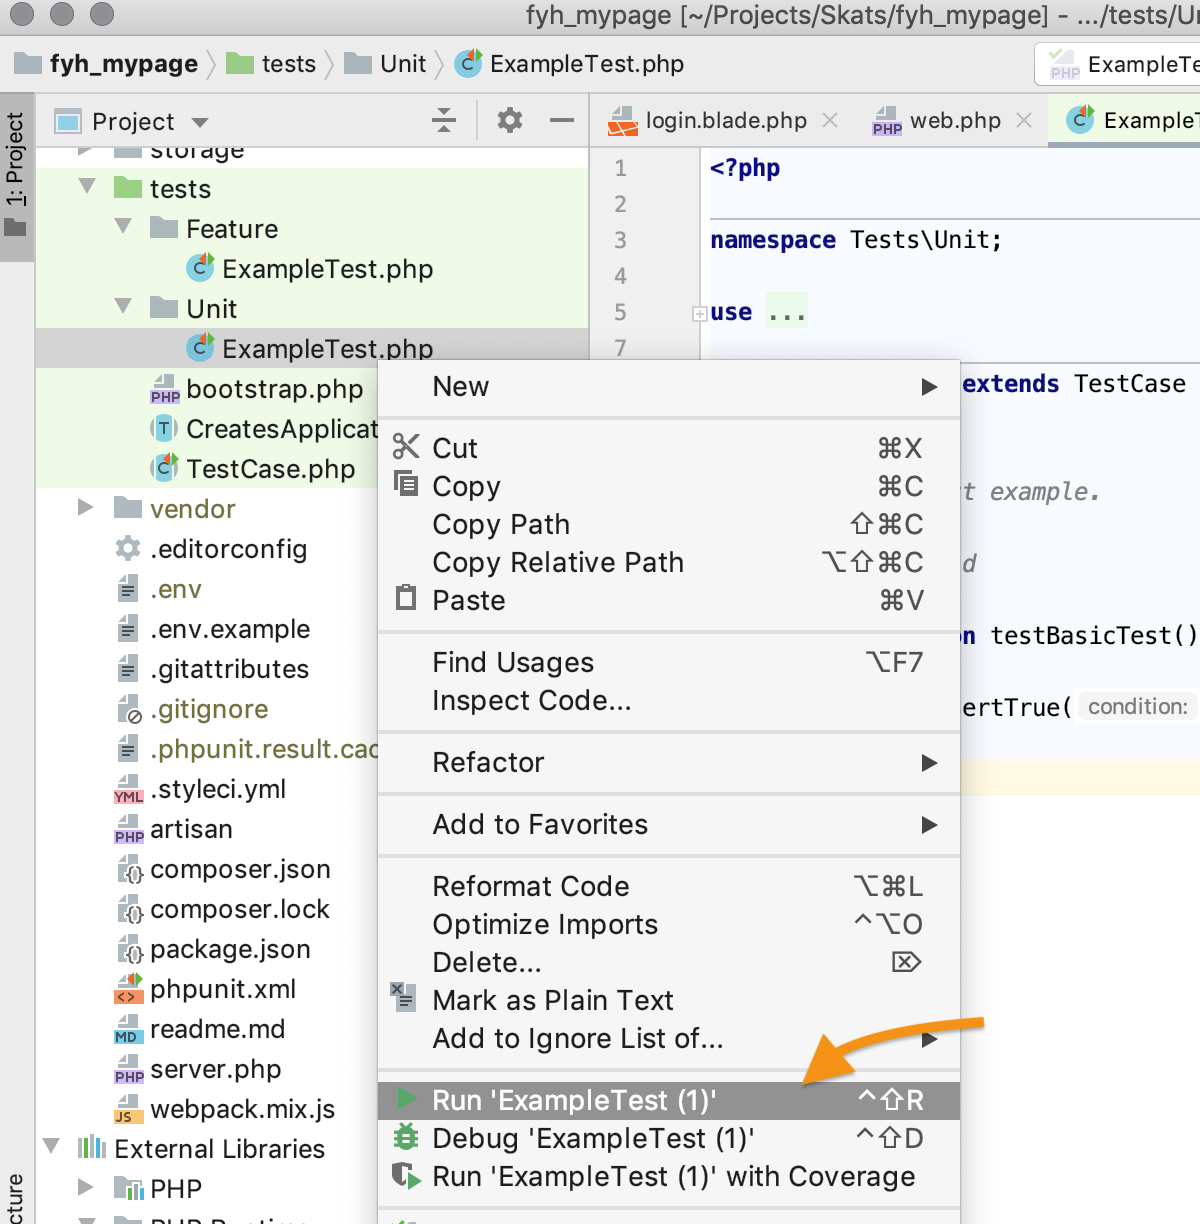Expand the folded use statement
The image size is (1200, 1224).
tap(700, 314)
